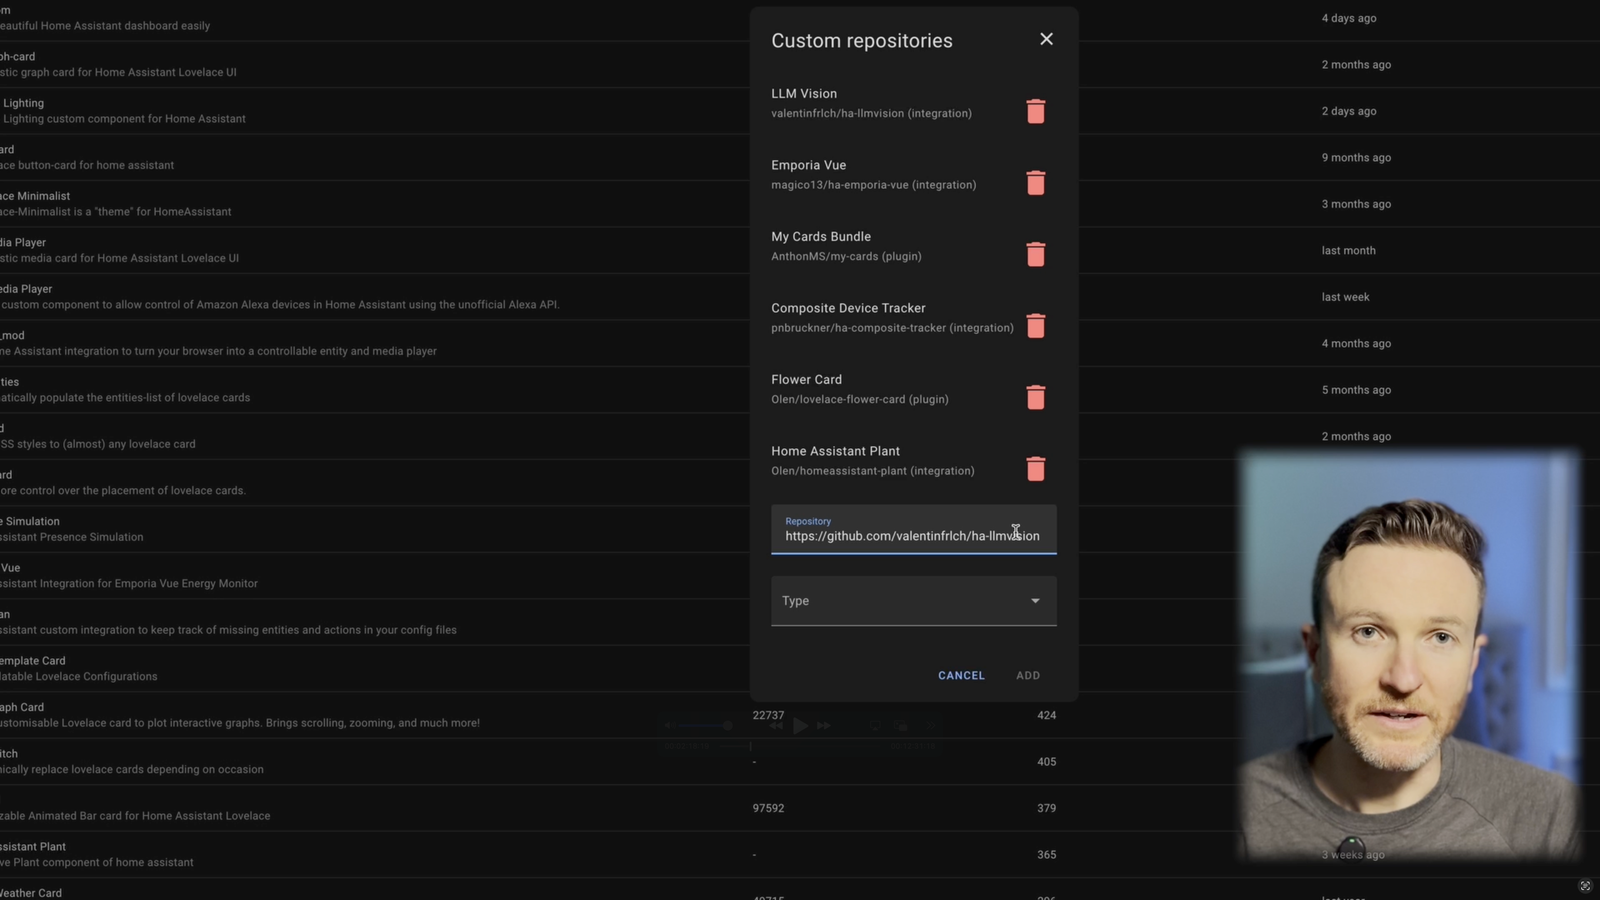Viewport: 1600px width, 900px height.
Task: Delete the My Cards Bundle repository
Action: [x=1036, y=254]
